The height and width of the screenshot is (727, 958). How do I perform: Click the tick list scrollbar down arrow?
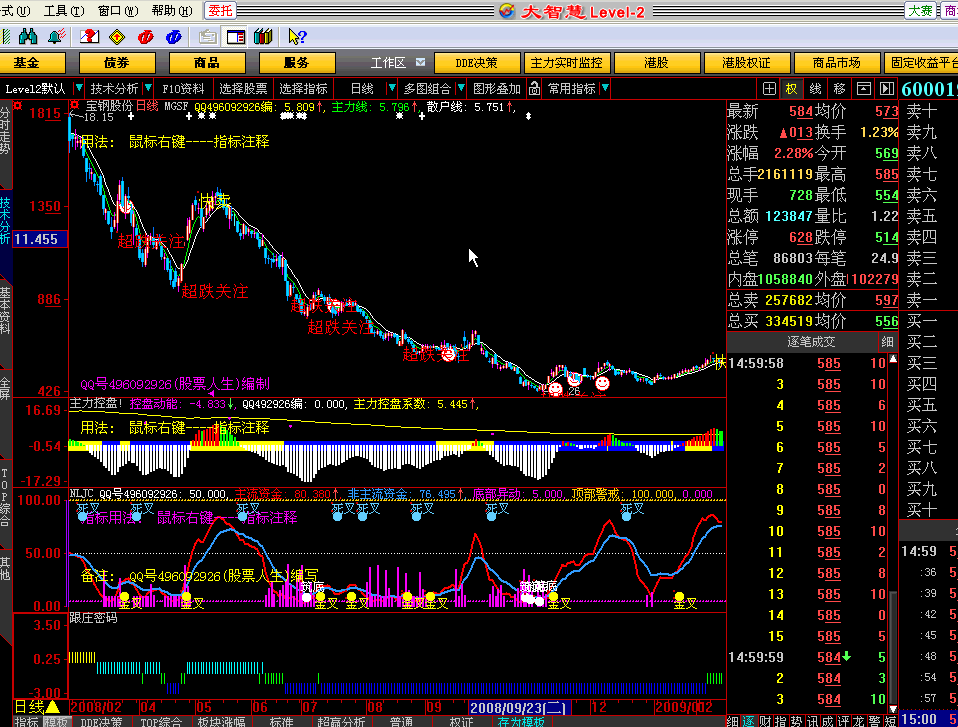point(893,708)
